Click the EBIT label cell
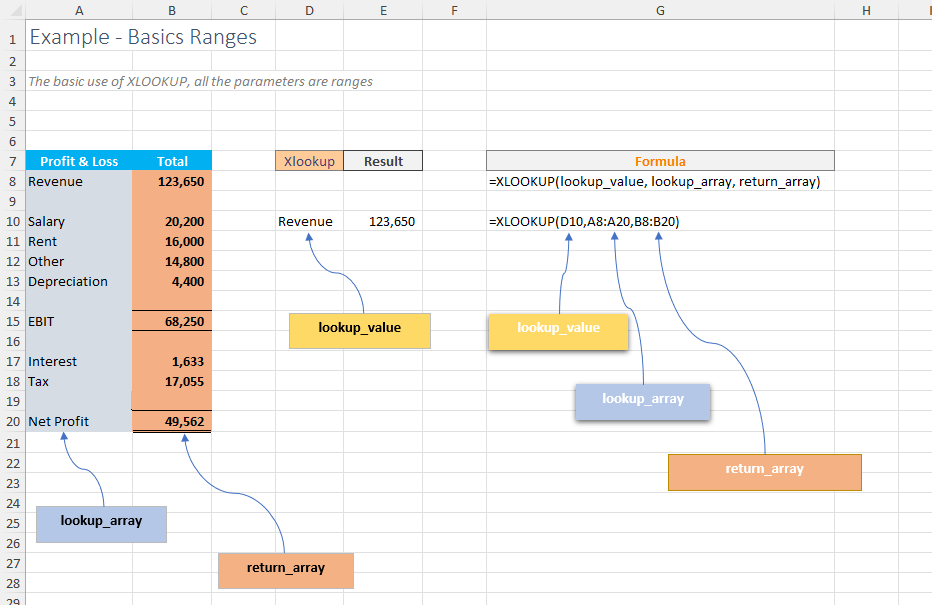Viewport: 932px width, 605px height. [x=79, y=322]
